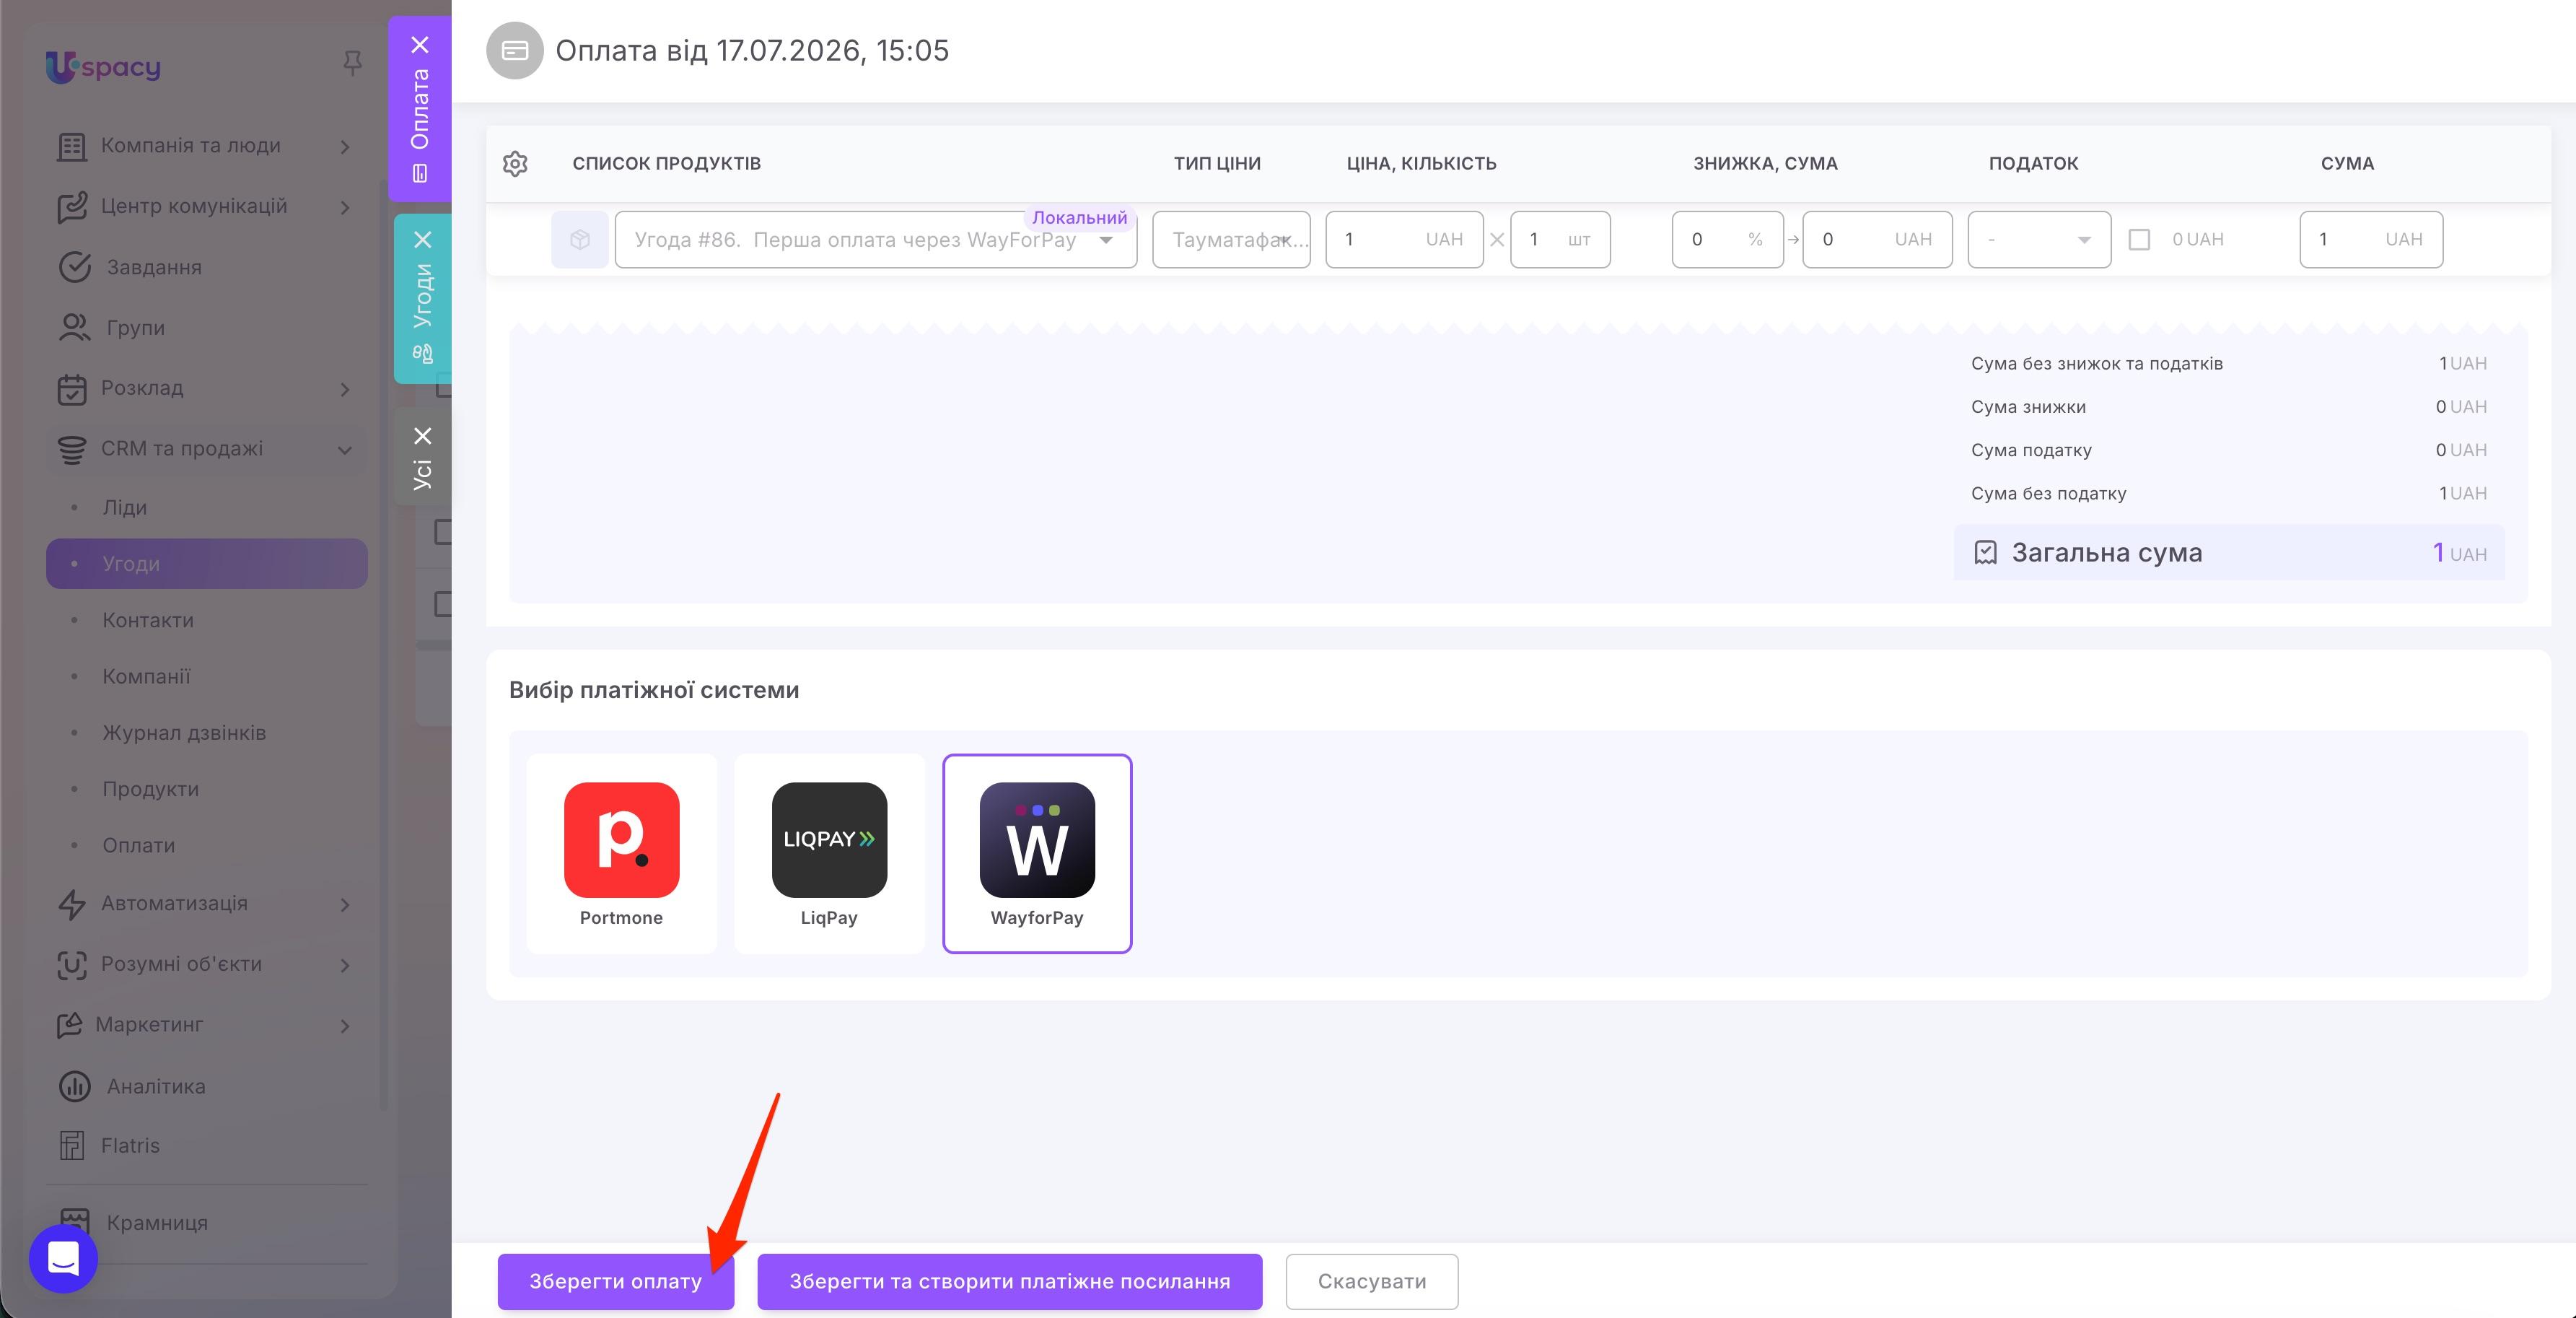Click the СПИСОК ПРОДУКТІВ column header
2576x1318 pixels.
[x=666, y=163]
